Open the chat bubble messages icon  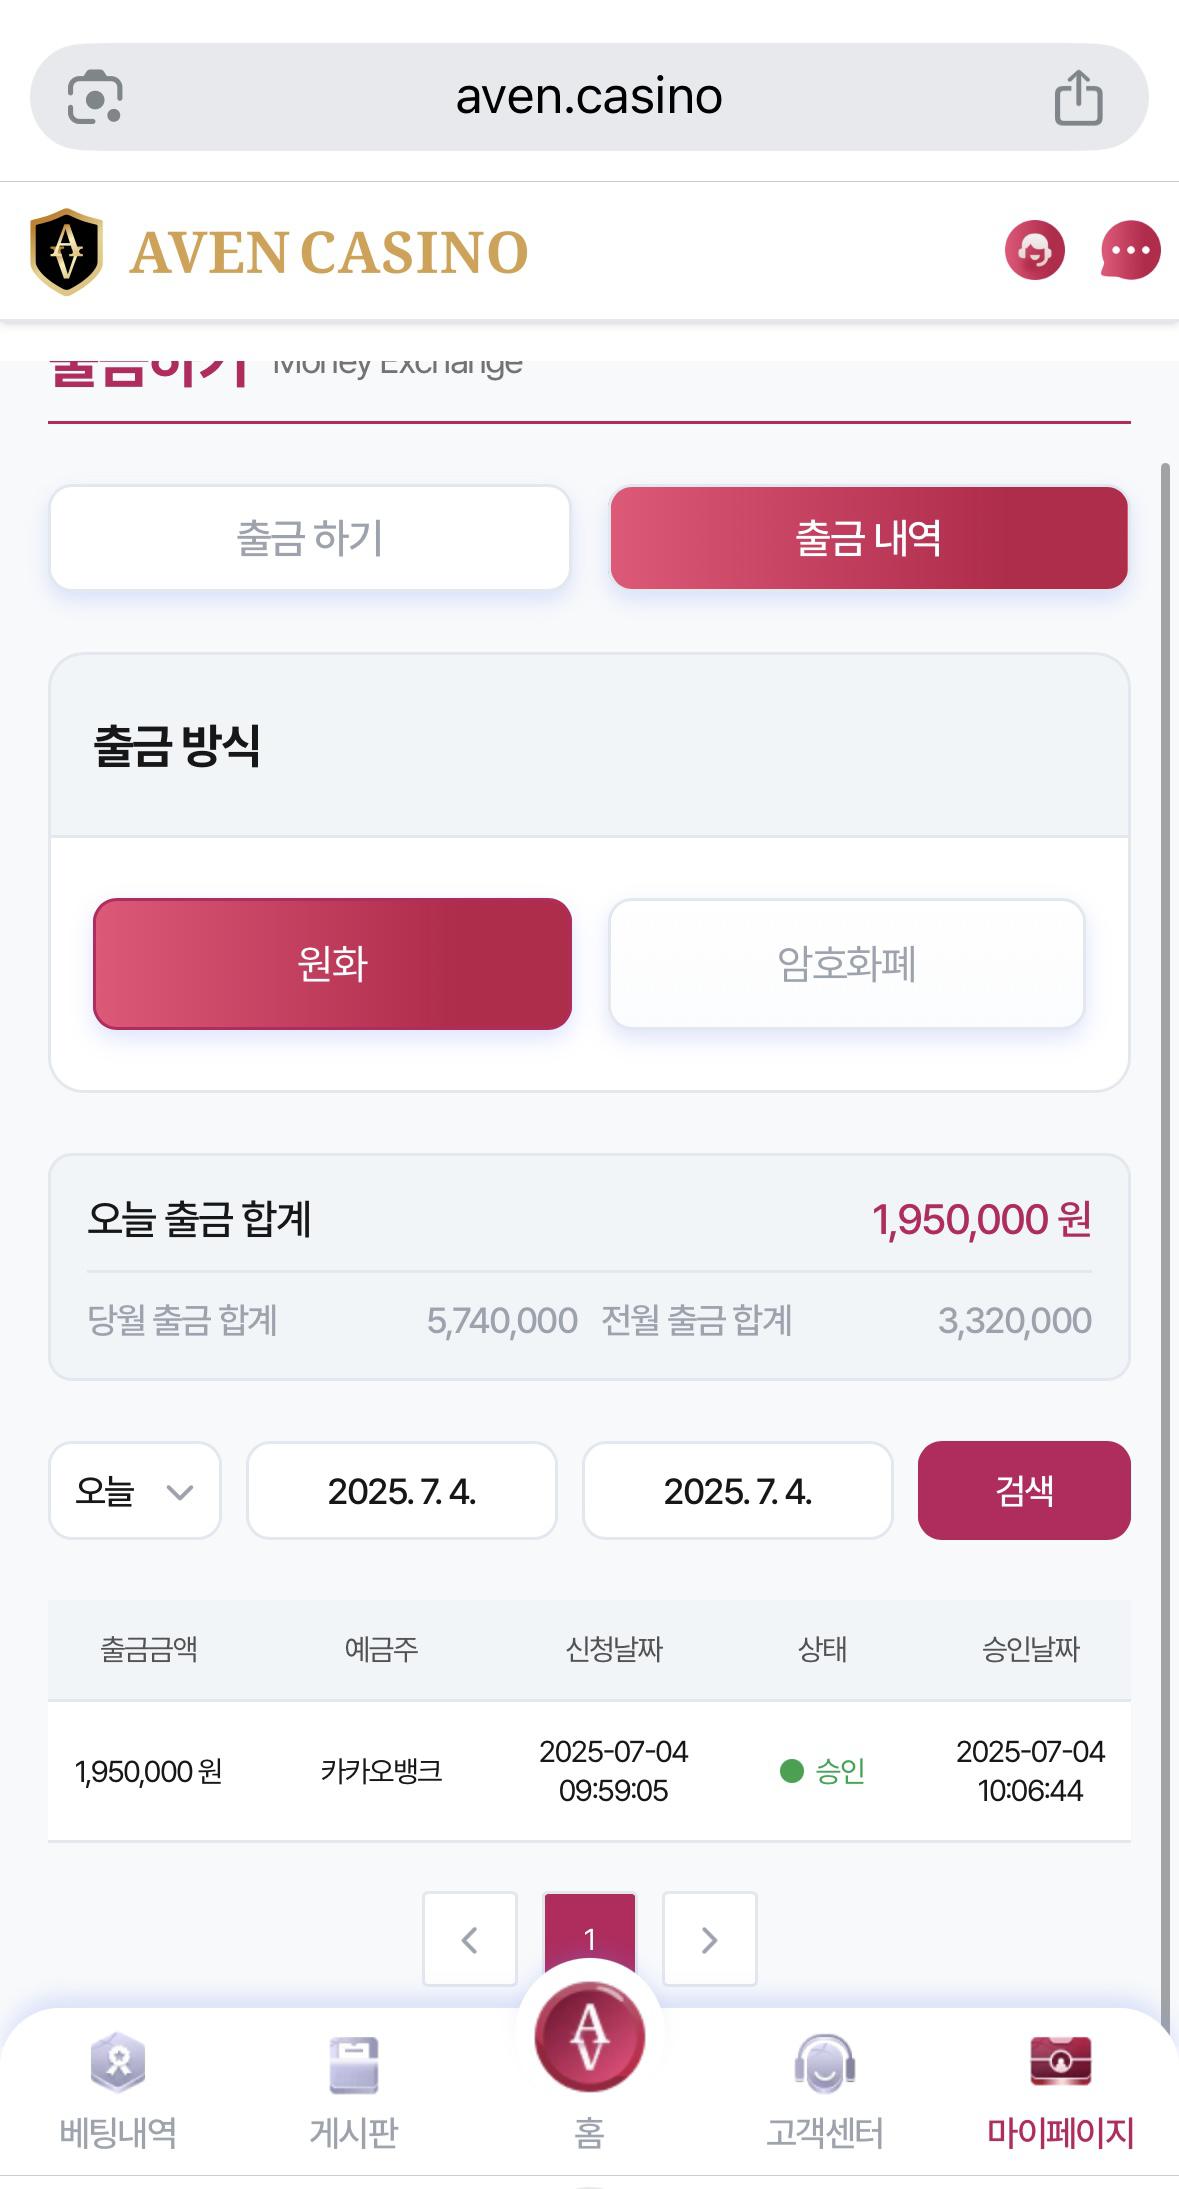(x=1130, y=250)
